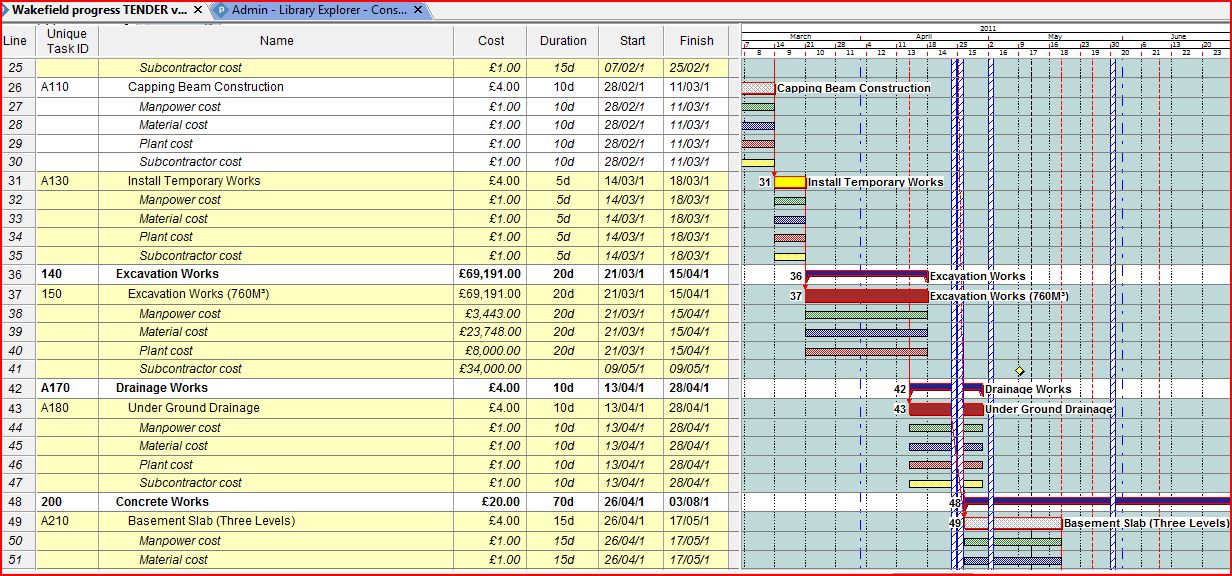This screenshot has width=1232, height=576.
Task: Click the Library Explorer tab icon
Action: [221, 10]
